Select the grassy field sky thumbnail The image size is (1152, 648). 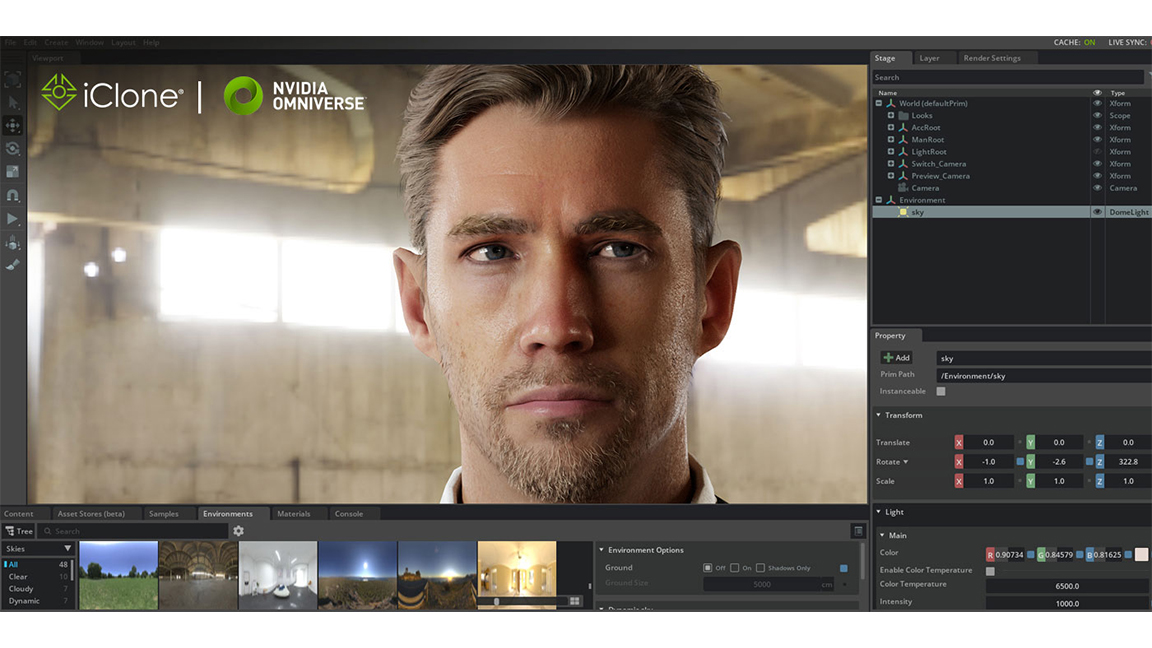(x=118, y=575)
